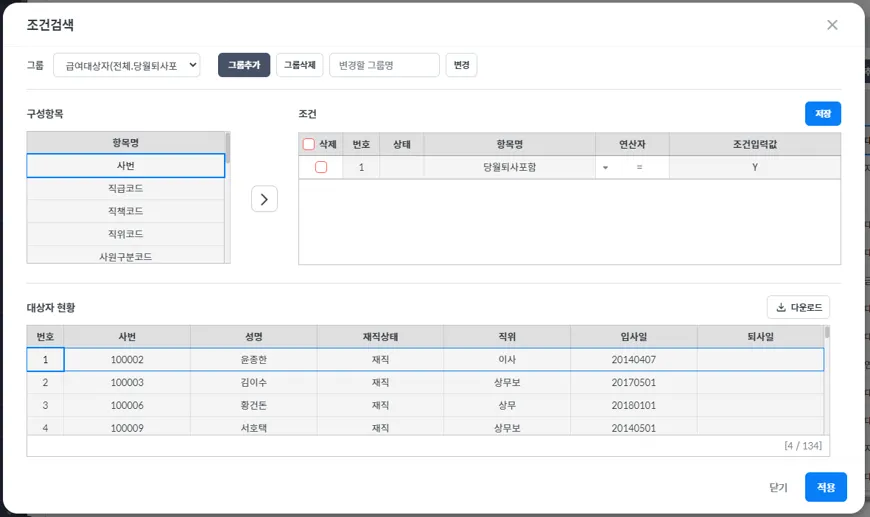
Task: Select 직급코드 in 구성항목 list
Action: [125, 189]
